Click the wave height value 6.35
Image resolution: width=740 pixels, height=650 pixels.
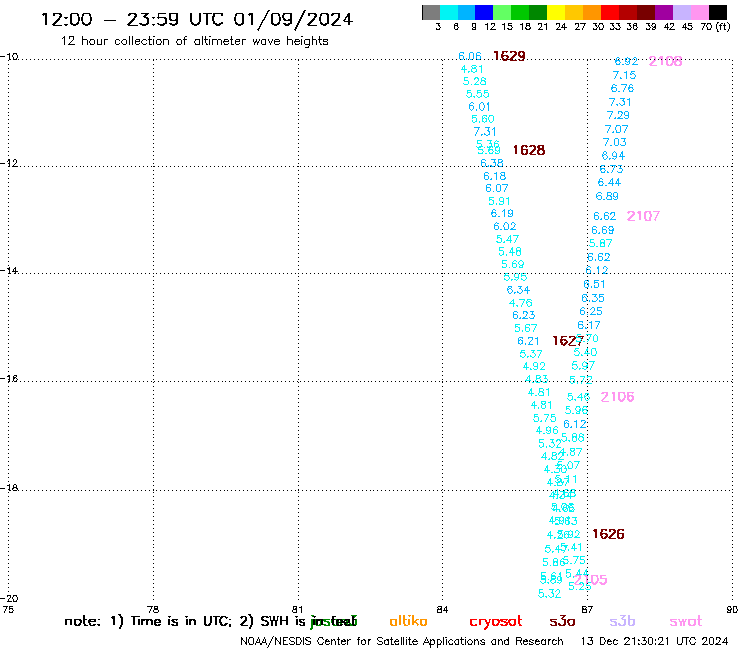point(593,298)
